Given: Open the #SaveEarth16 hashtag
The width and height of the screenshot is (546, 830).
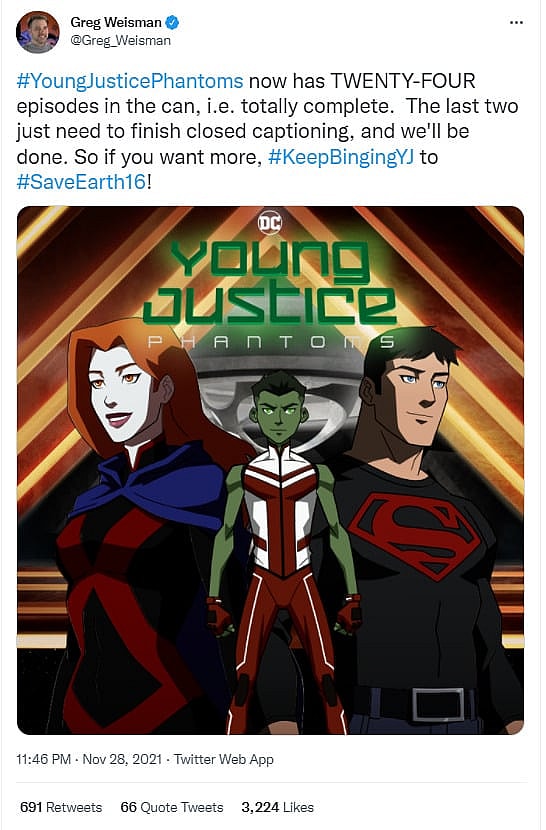Looking at the screenshot, I should tap(81, 182).
